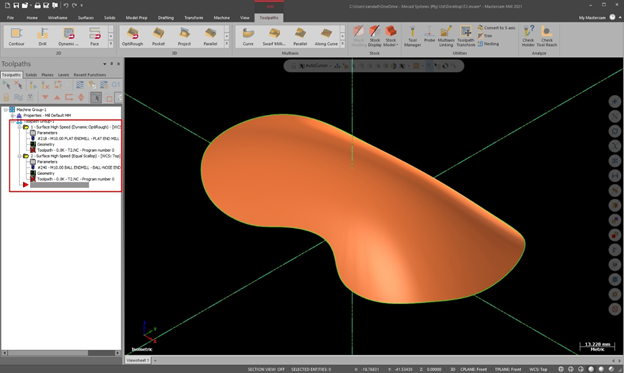Click the New file icon
624x373 pixels.
(8, 6)
